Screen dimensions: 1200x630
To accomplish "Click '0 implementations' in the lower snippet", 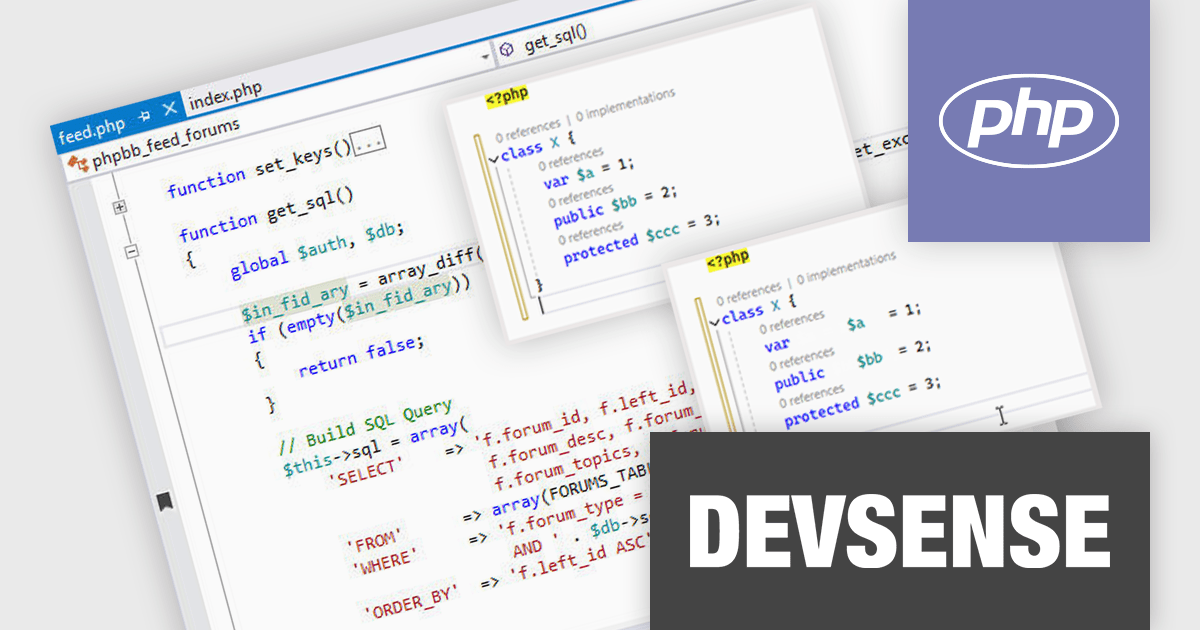I will (x=846, y=266).
